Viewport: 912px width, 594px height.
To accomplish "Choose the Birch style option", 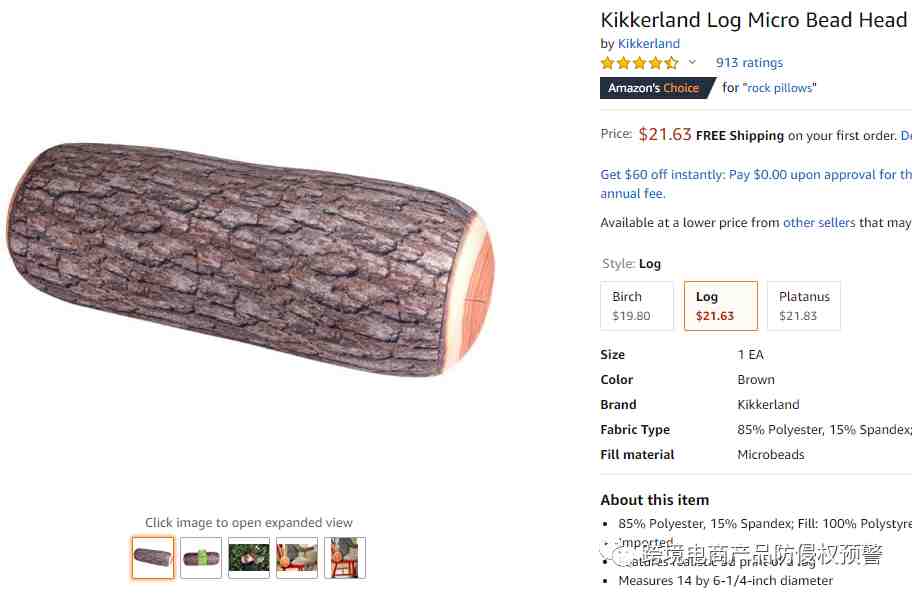I will point(637,306).
